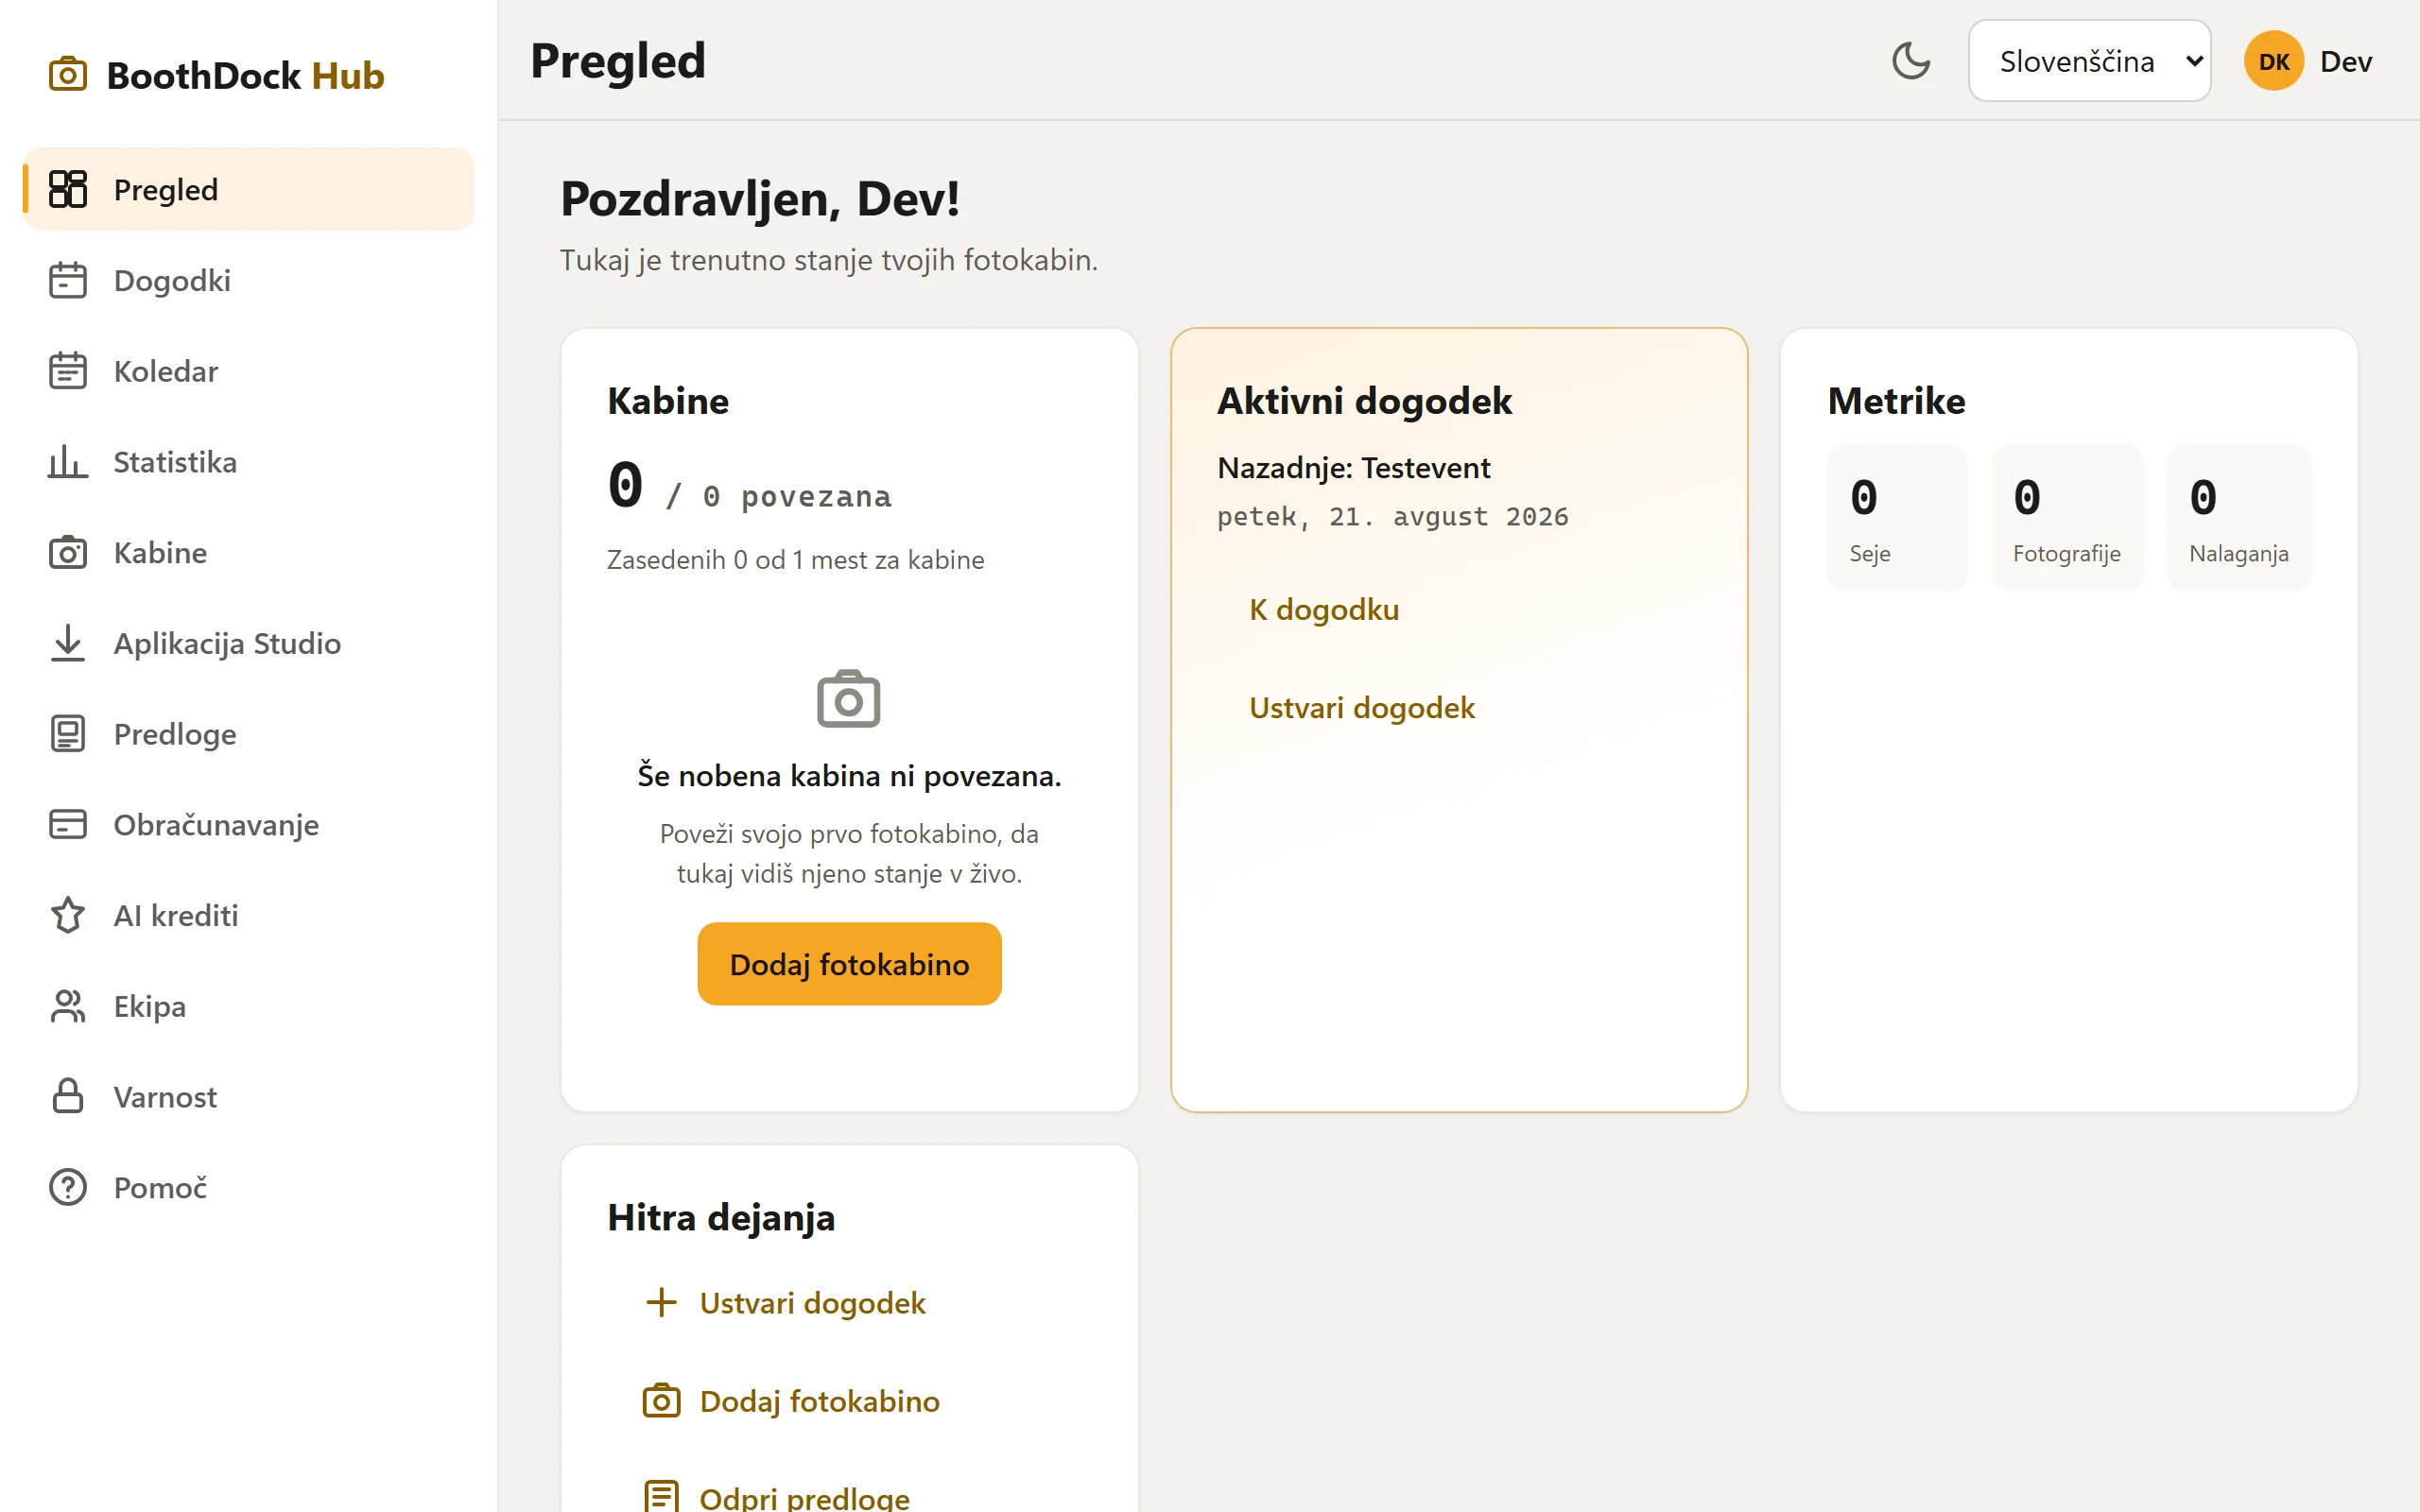The image size is (2420, 1512).
Task: Open the Ekipa team page
Action: point(249,1006)
